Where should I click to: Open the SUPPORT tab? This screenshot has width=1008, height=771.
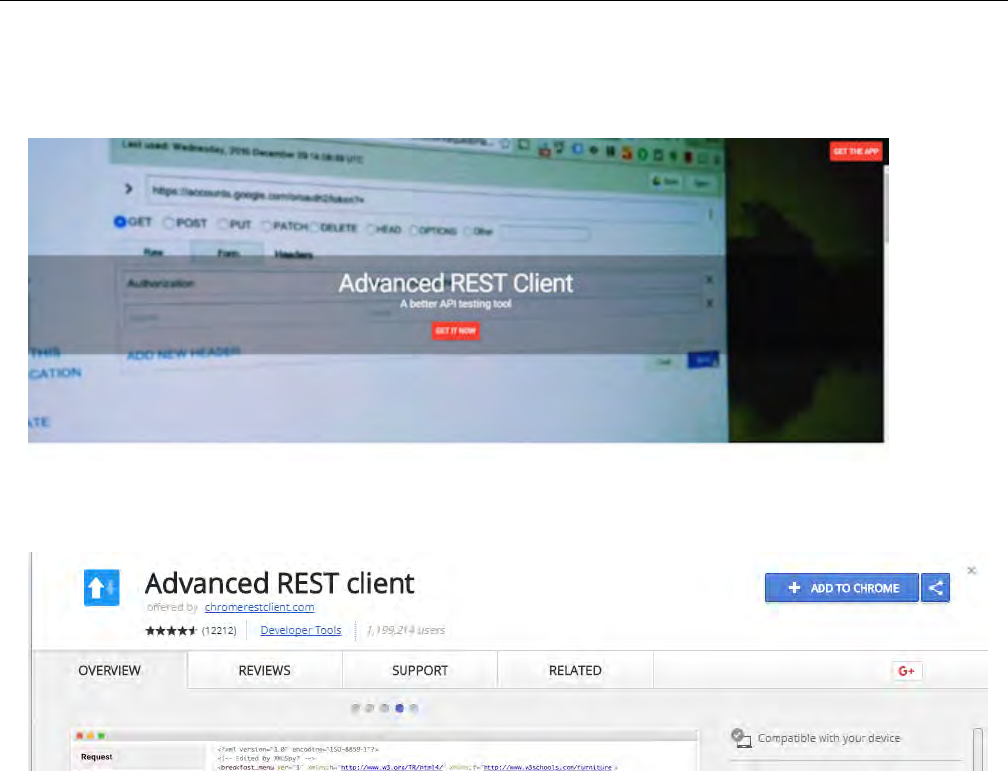pyautogui.click(x=420, y=671)
